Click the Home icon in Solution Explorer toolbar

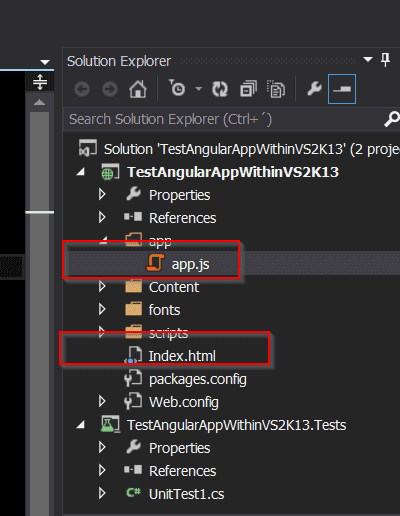coord(138,89)
